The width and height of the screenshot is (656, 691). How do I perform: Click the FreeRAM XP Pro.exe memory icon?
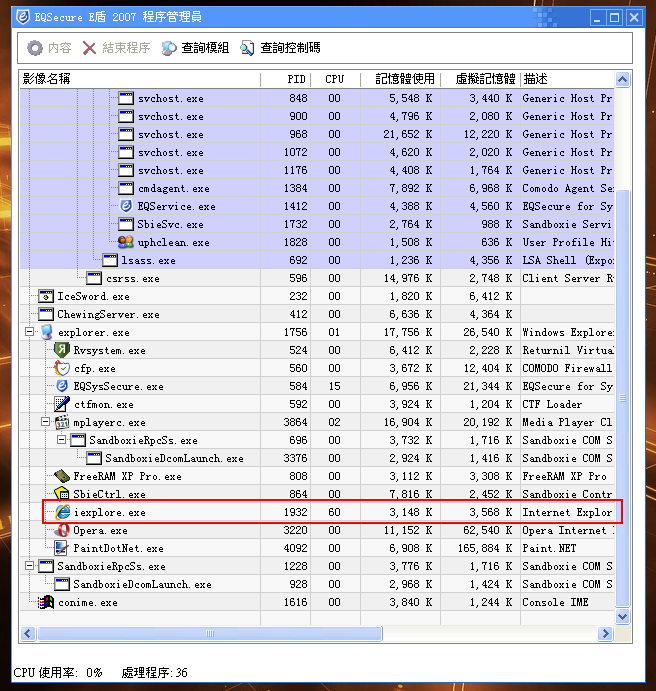point(62,476)
